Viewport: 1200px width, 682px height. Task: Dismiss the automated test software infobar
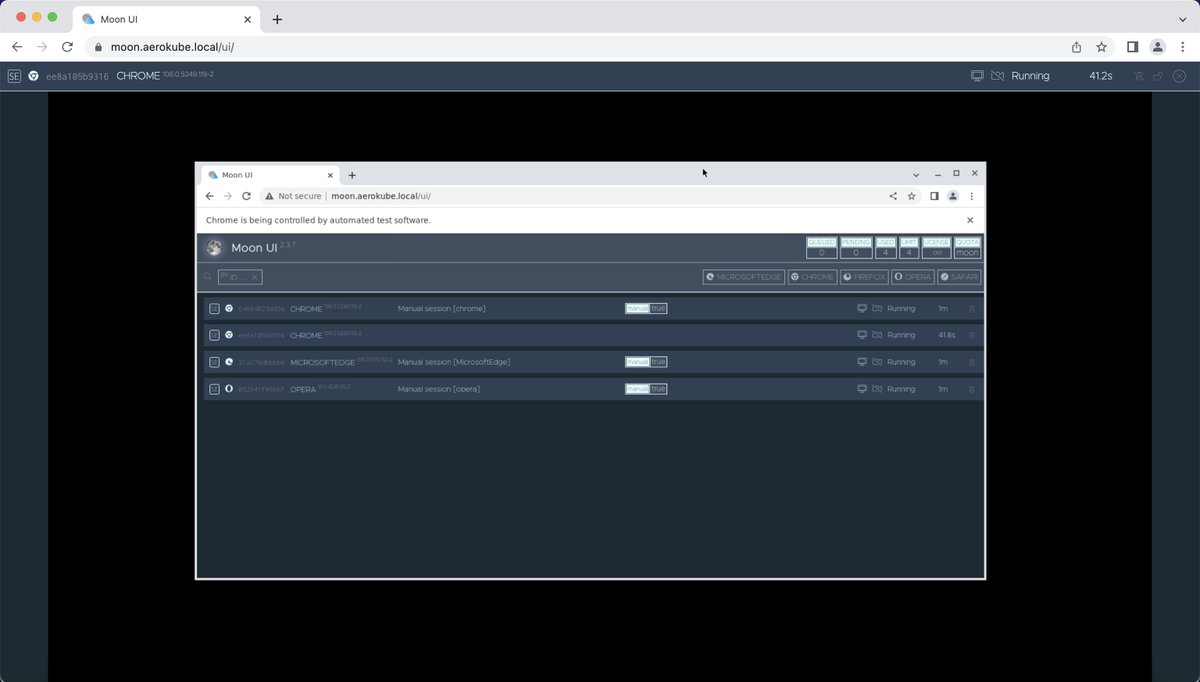(970, 220)
